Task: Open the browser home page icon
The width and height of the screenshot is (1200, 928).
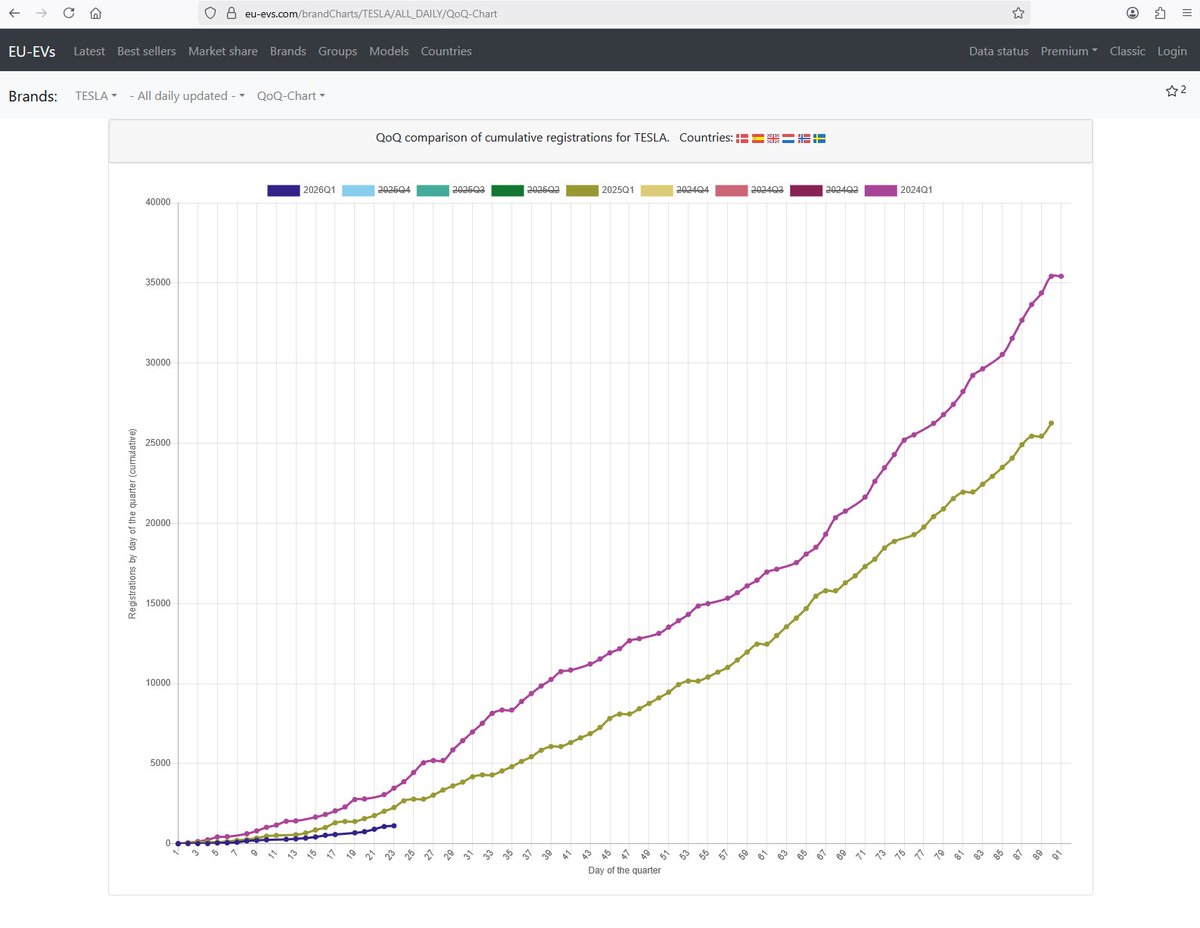Action: (x=95, y=13)
